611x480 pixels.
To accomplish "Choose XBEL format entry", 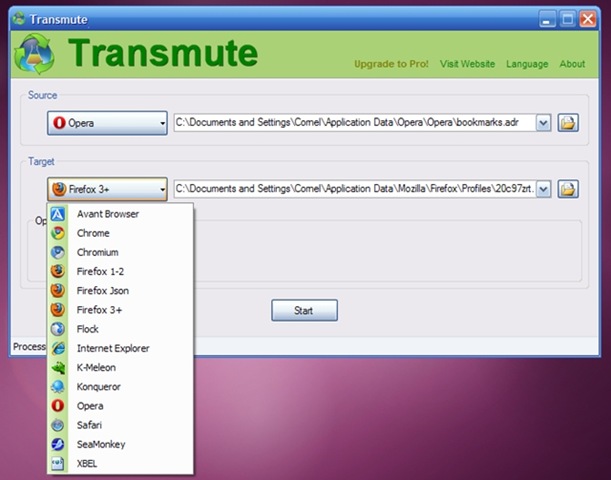I will pos(120,464).
